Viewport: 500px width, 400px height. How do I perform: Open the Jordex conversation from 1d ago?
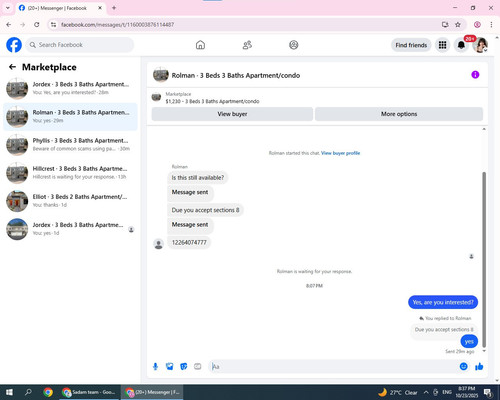[x=70, y=229]
